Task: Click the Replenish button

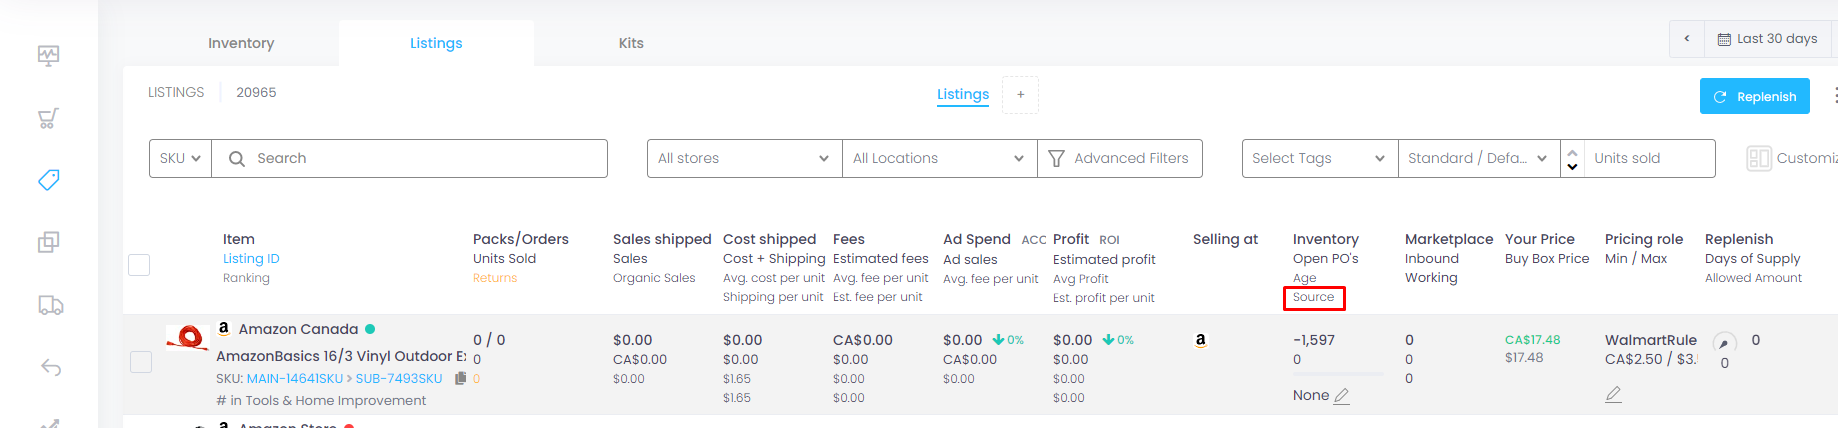Action: [1755, 96]
